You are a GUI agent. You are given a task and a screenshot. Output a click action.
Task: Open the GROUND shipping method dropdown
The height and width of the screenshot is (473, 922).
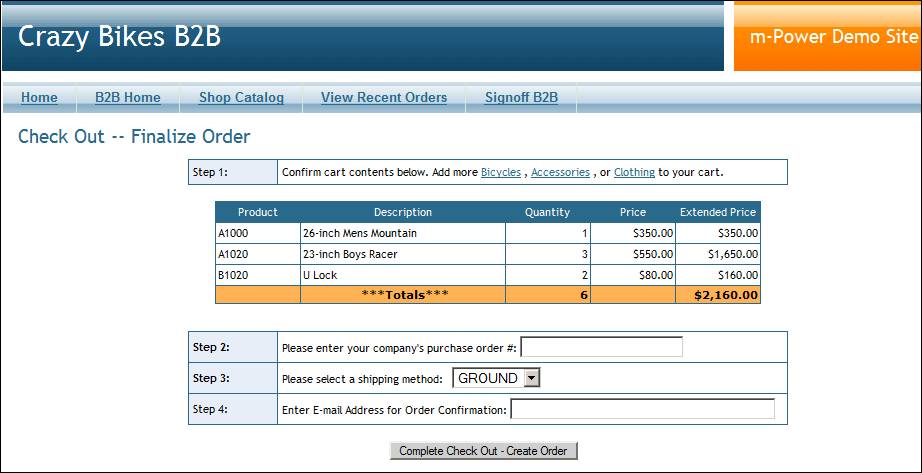point(496,378)
